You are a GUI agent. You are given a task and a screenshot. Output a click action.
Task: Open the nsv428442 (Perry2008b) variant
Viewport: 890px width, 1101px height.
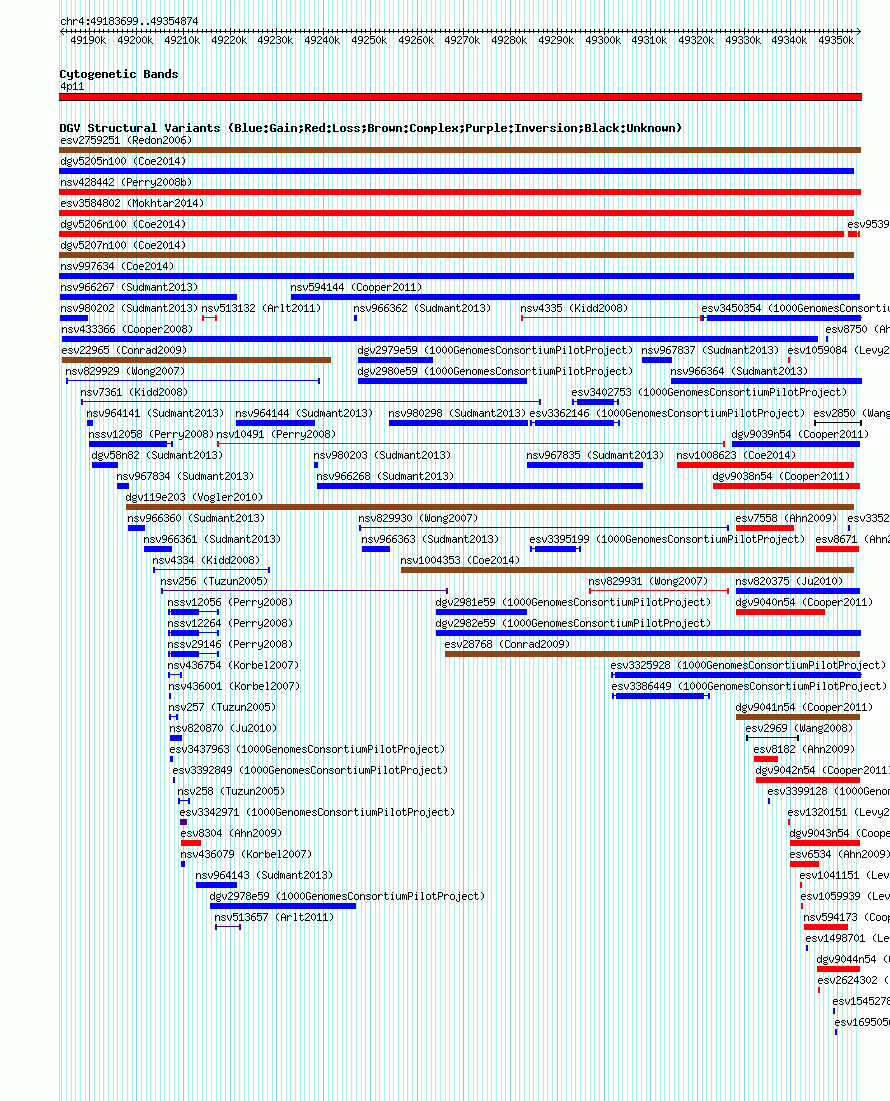(x=126, y=183)
